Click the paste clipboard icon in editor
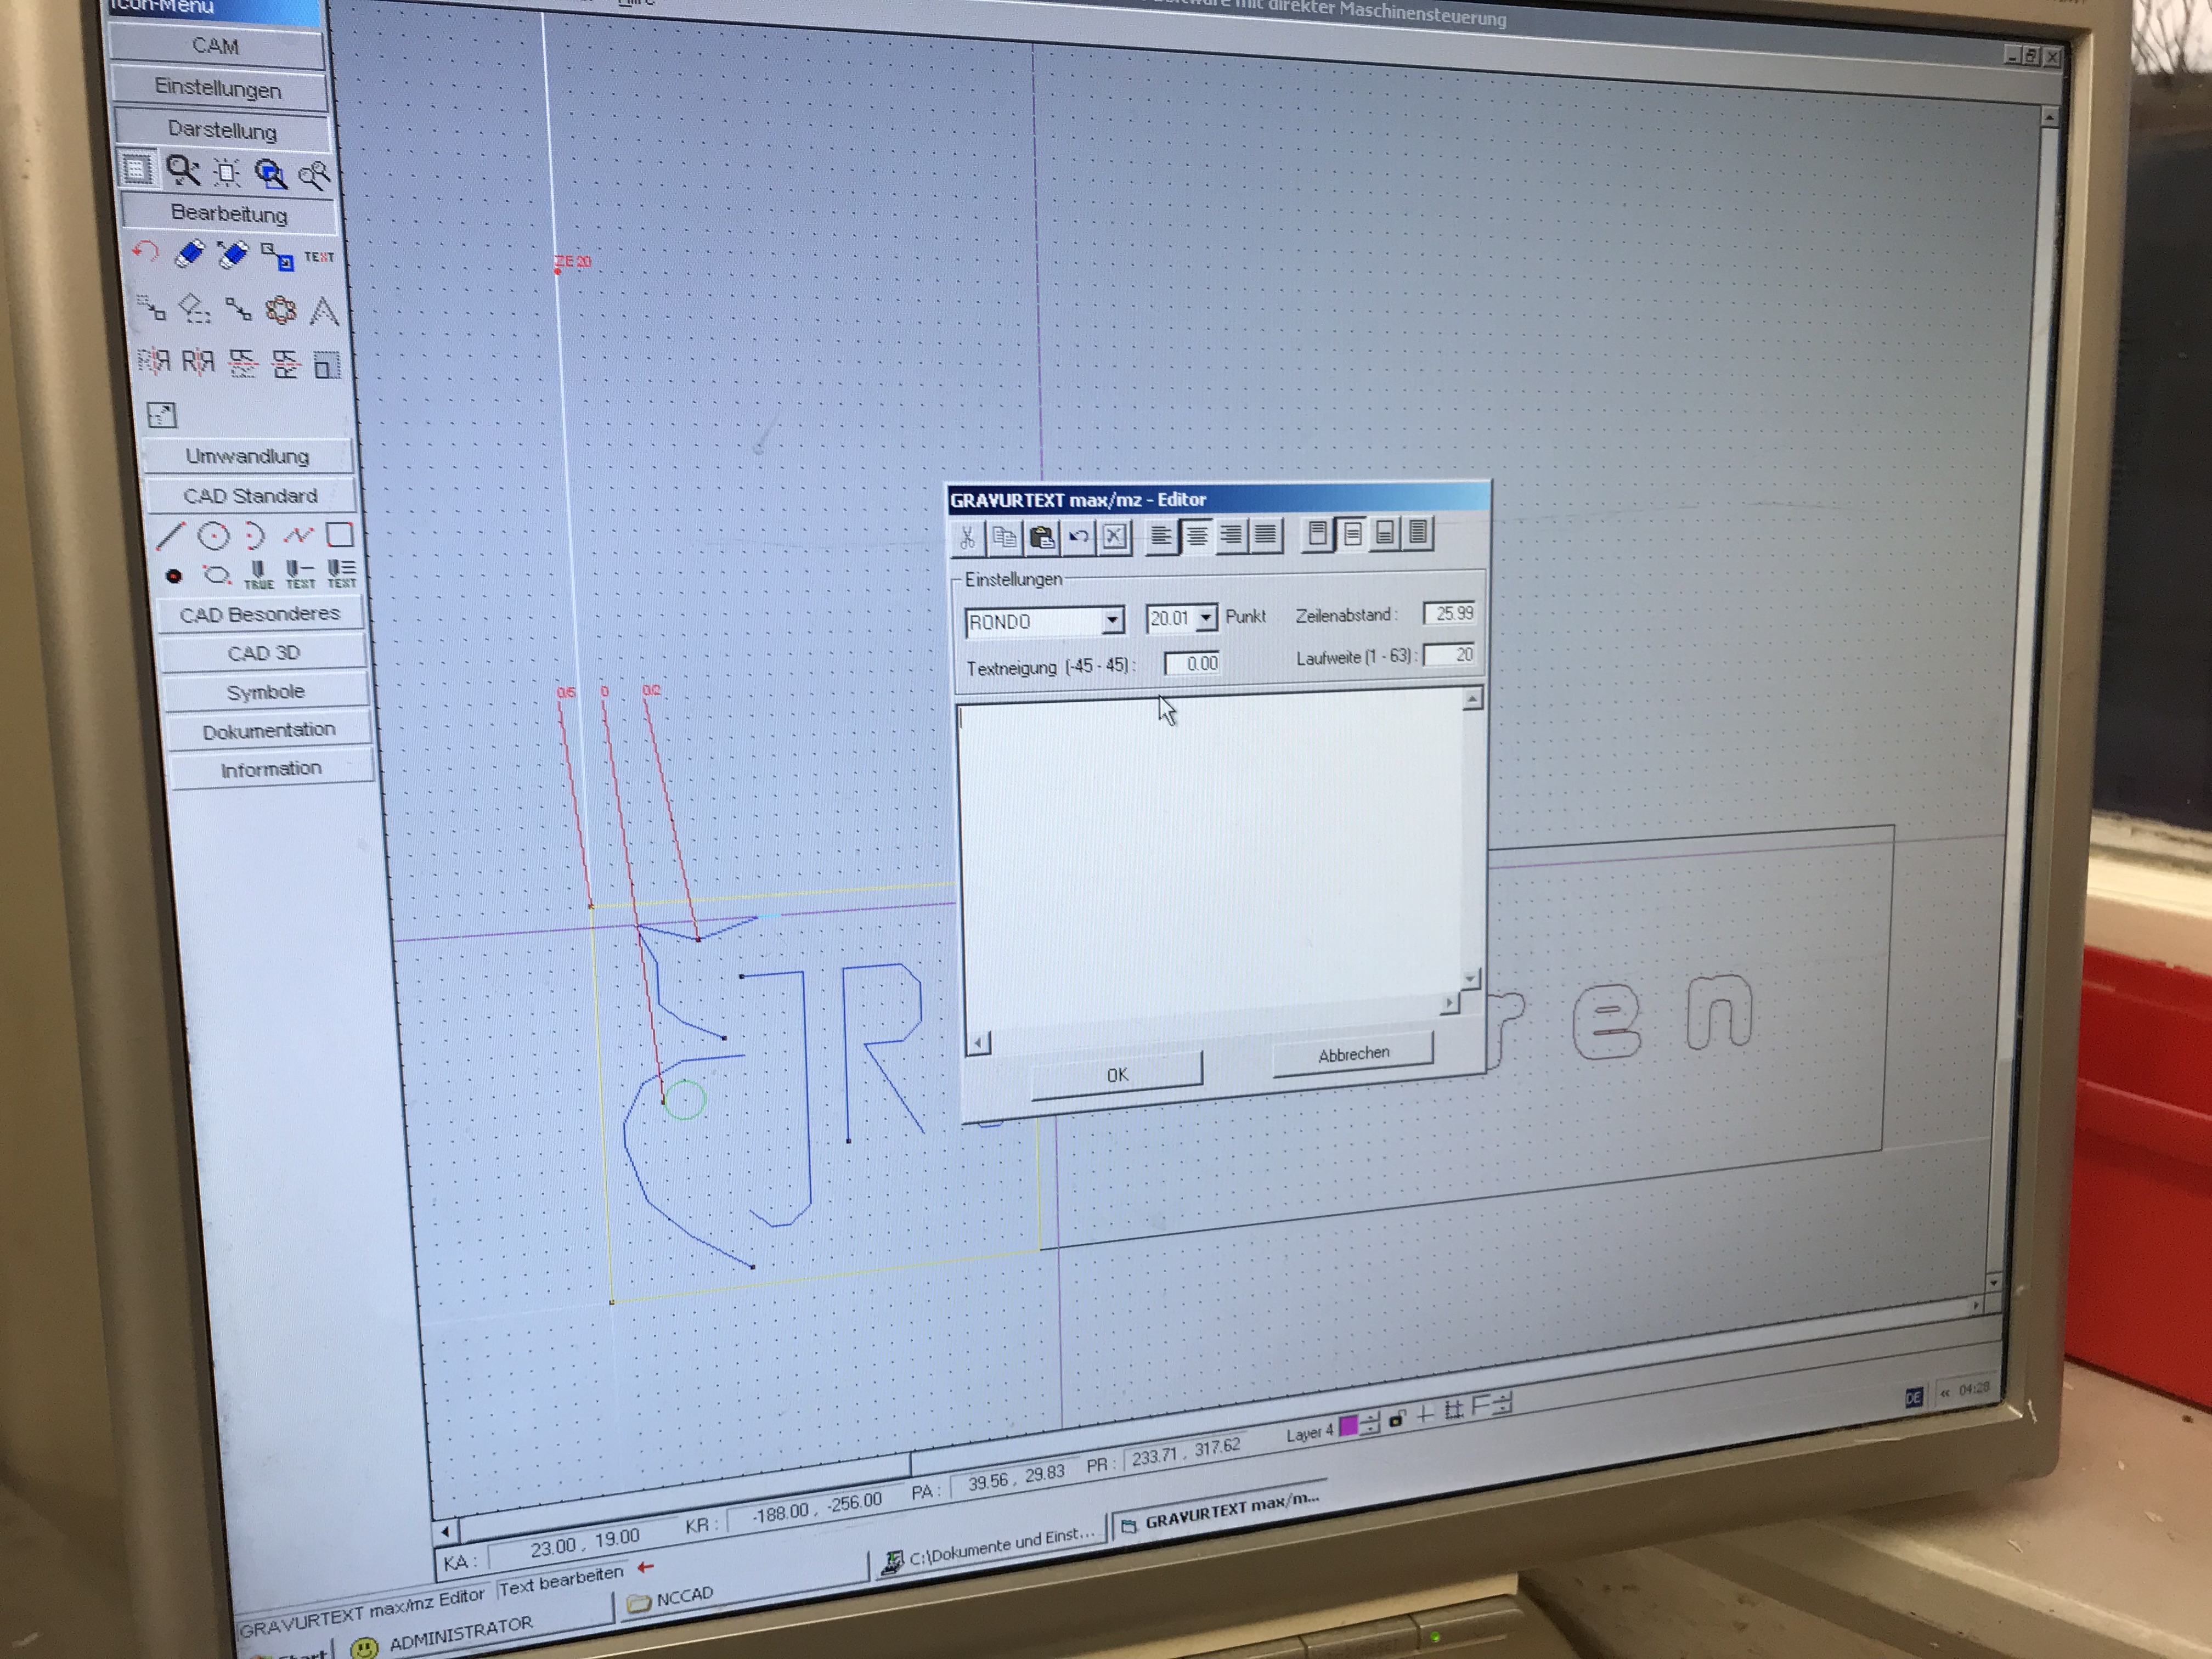 click(x=1042, y=537)
